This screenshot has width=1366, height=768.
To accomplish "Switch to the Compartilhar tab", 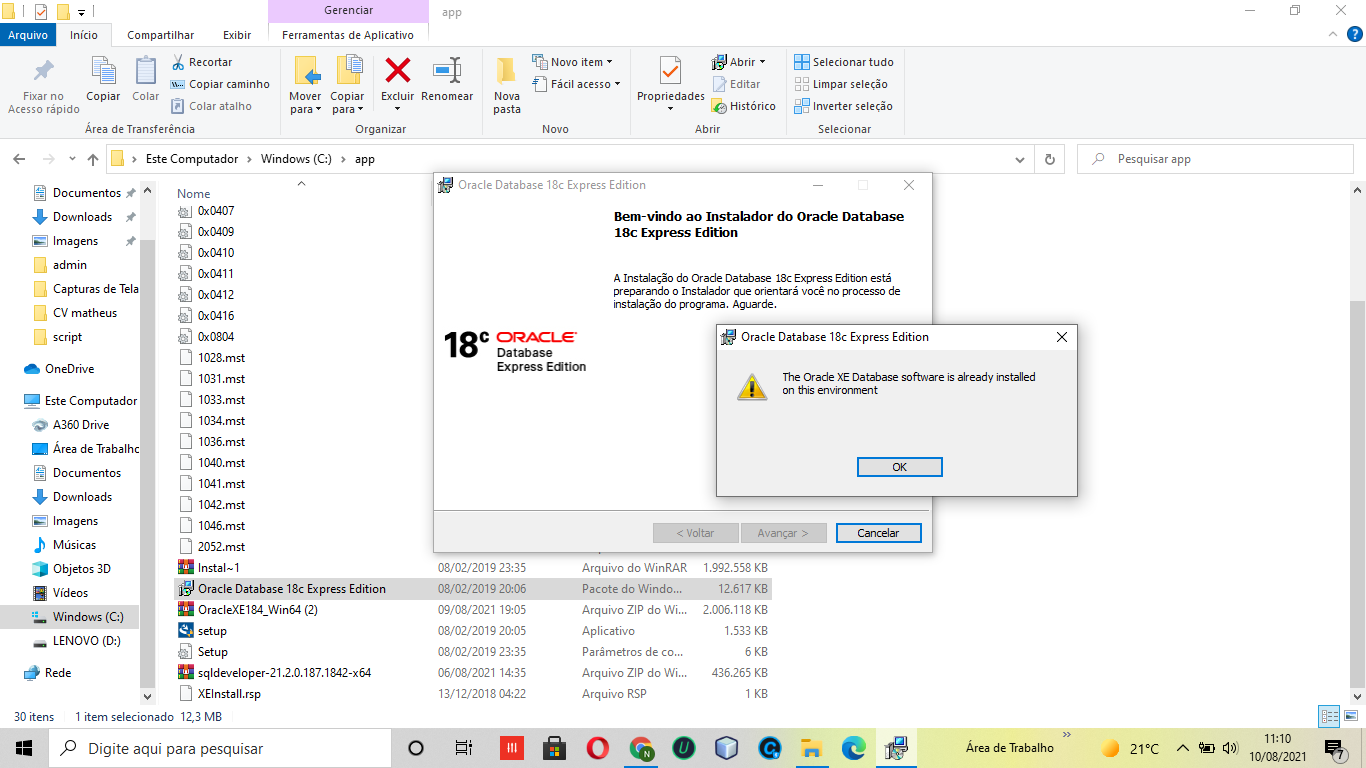I will coord(161,35).
